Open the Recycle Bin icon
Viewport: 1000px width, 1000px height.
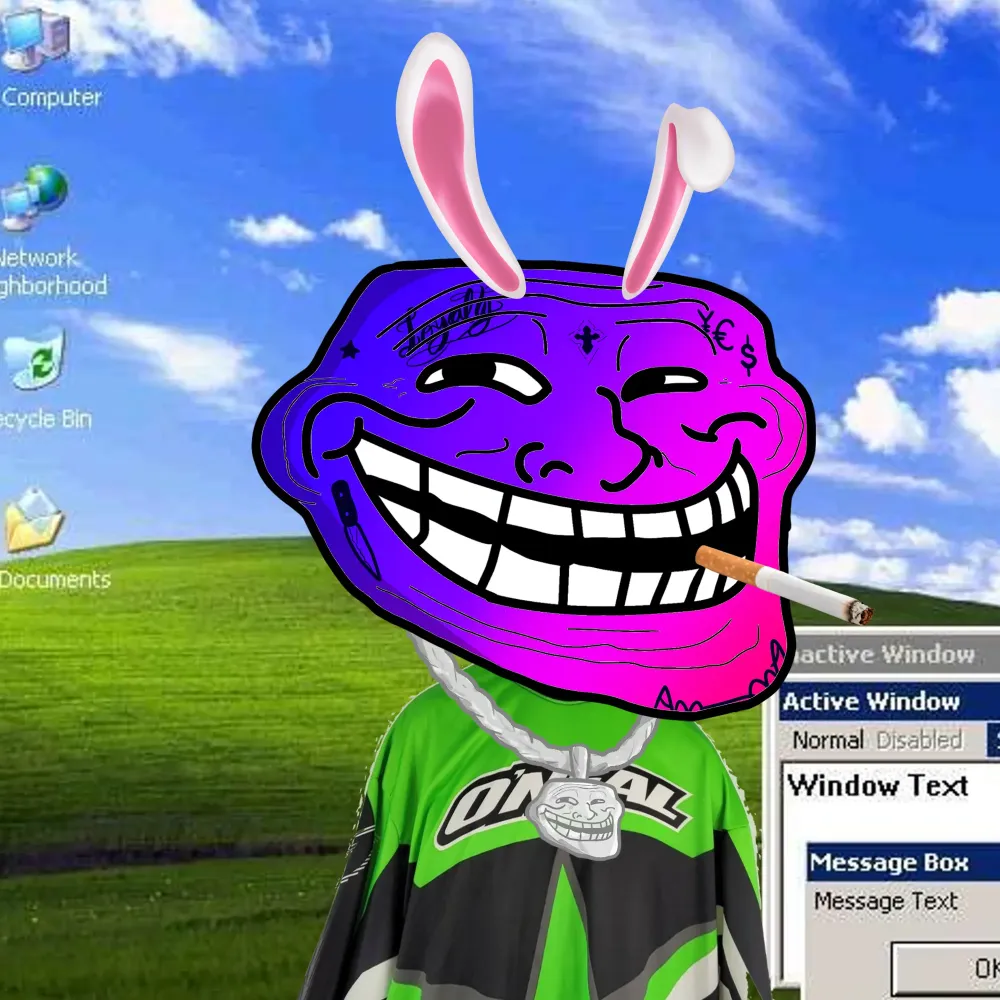coord(34,358)
